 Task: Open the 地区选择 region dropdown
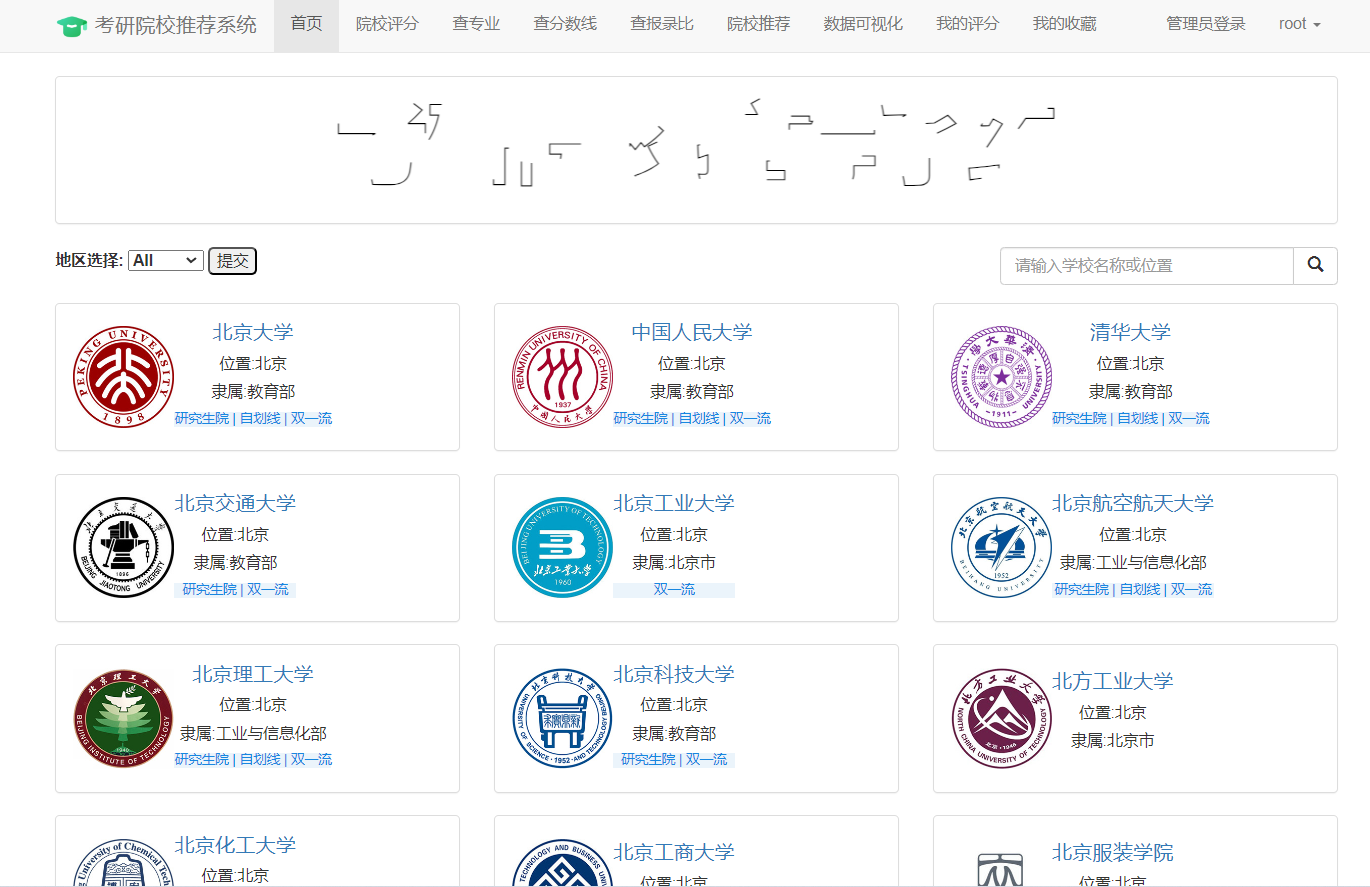click(166, 260)
